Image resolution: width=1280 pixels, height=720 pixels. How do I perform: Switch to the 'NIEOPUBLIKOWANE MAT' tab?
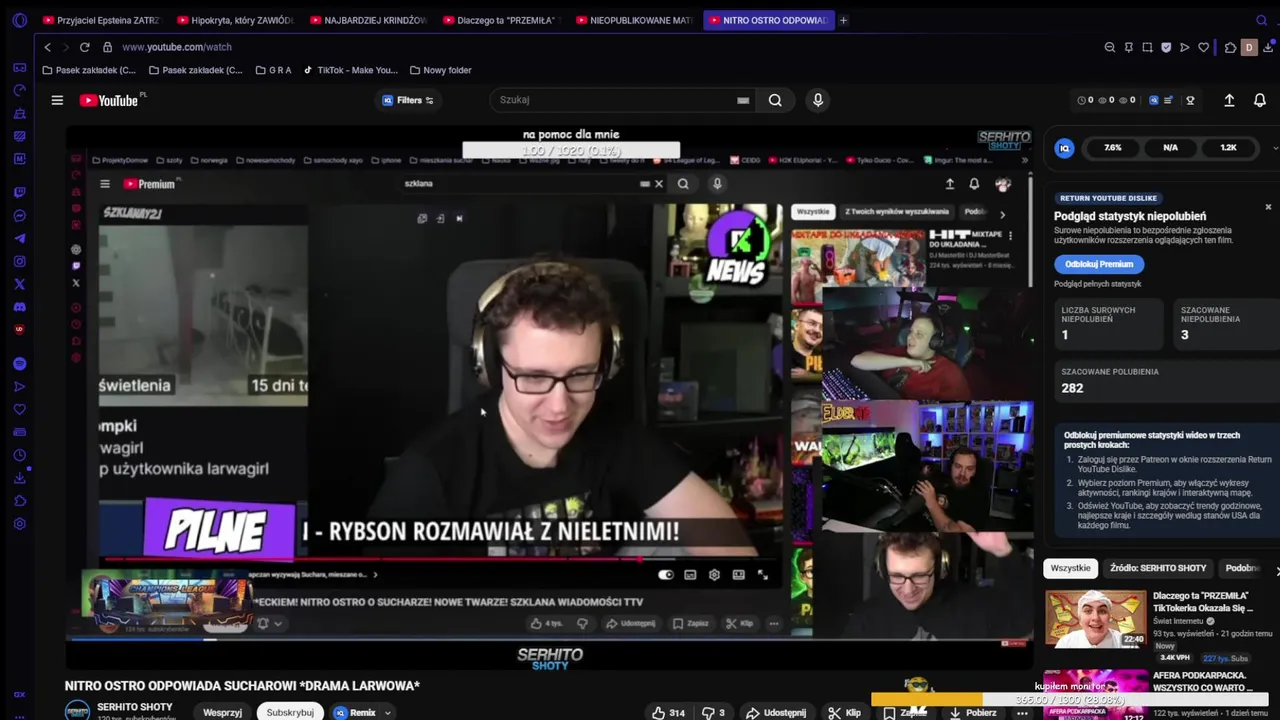(x=634, y=20)
